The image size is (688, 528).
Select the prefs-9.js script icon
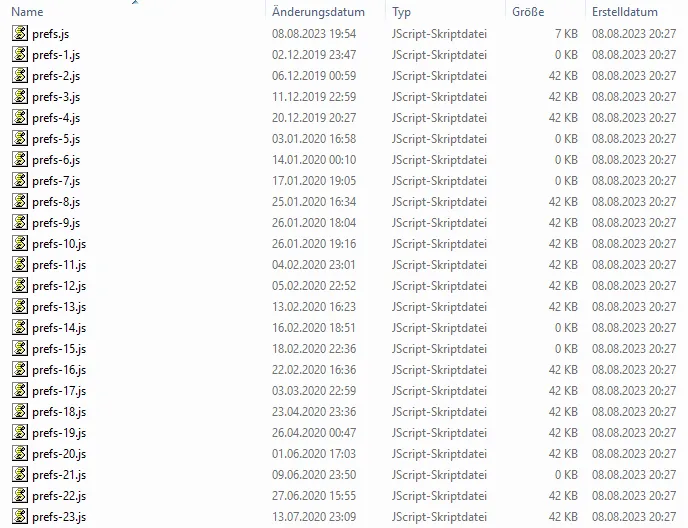tap(20, 223)
